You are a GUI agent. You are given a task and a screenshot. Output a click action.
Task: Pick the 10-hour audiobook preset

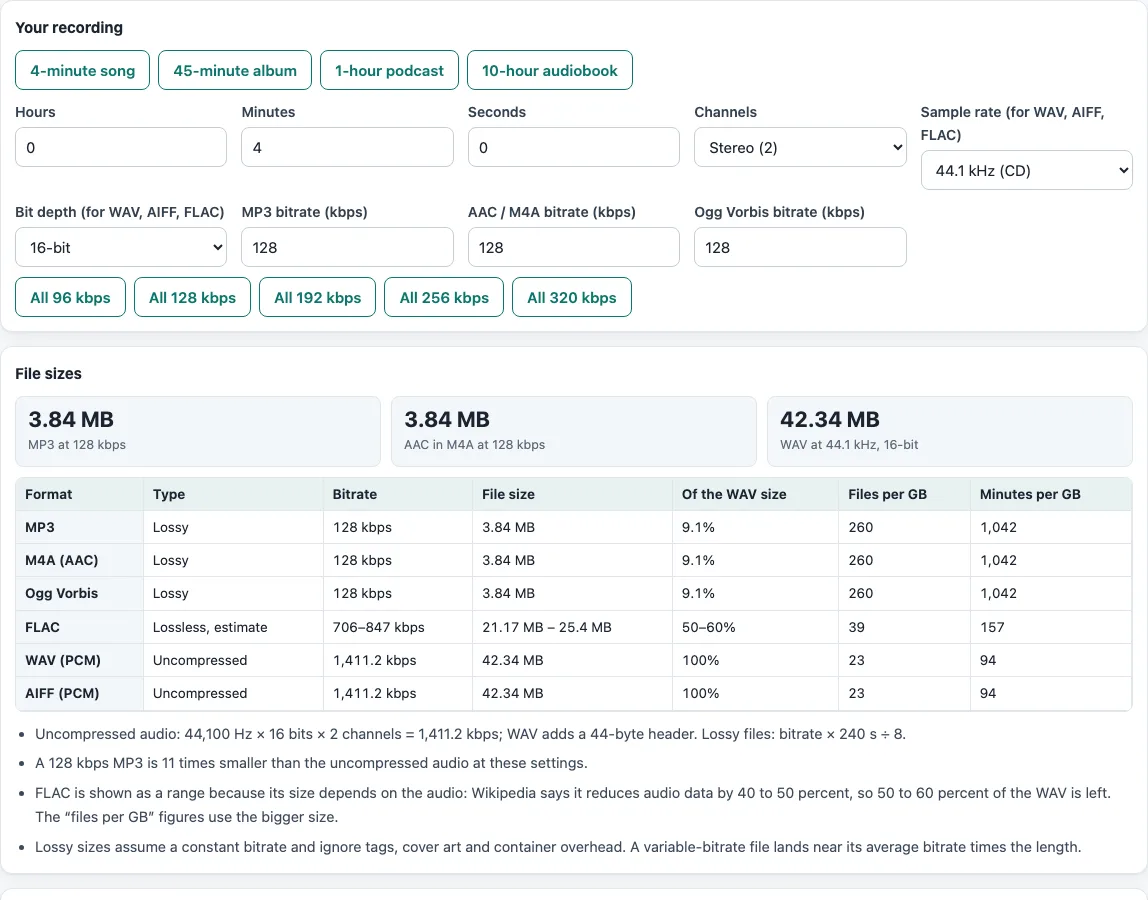pos(550,70)
